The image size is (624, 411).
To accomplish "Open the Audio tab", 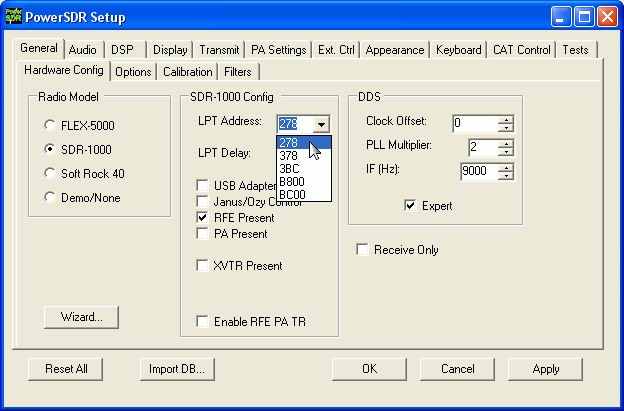I will (x=83, y=50).
